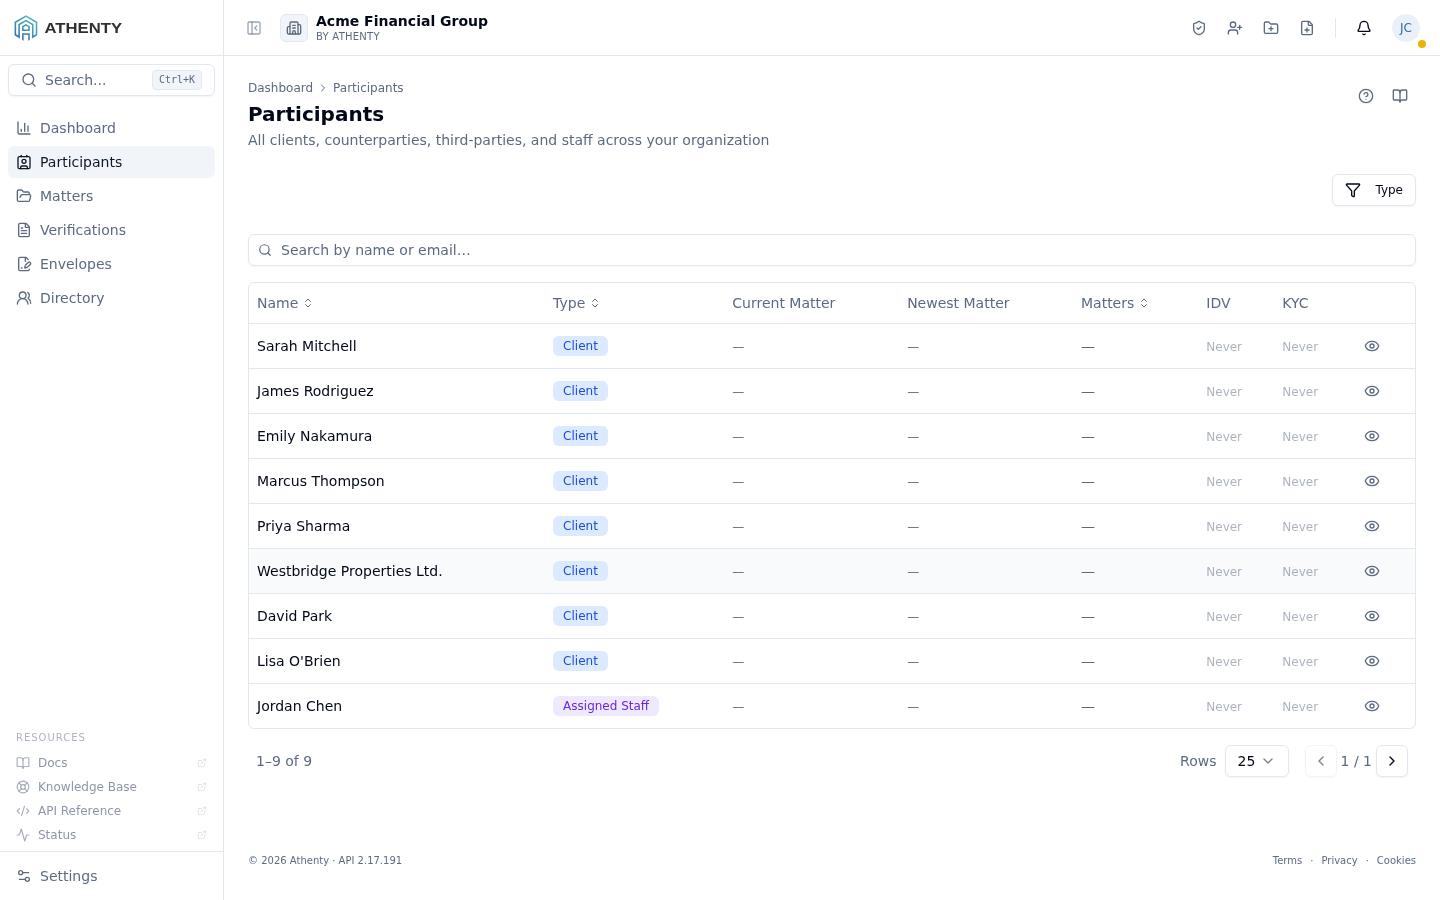Sort table by Matters column
This screenshot has height=900, width=1440.
click(x=1114, y=303)
